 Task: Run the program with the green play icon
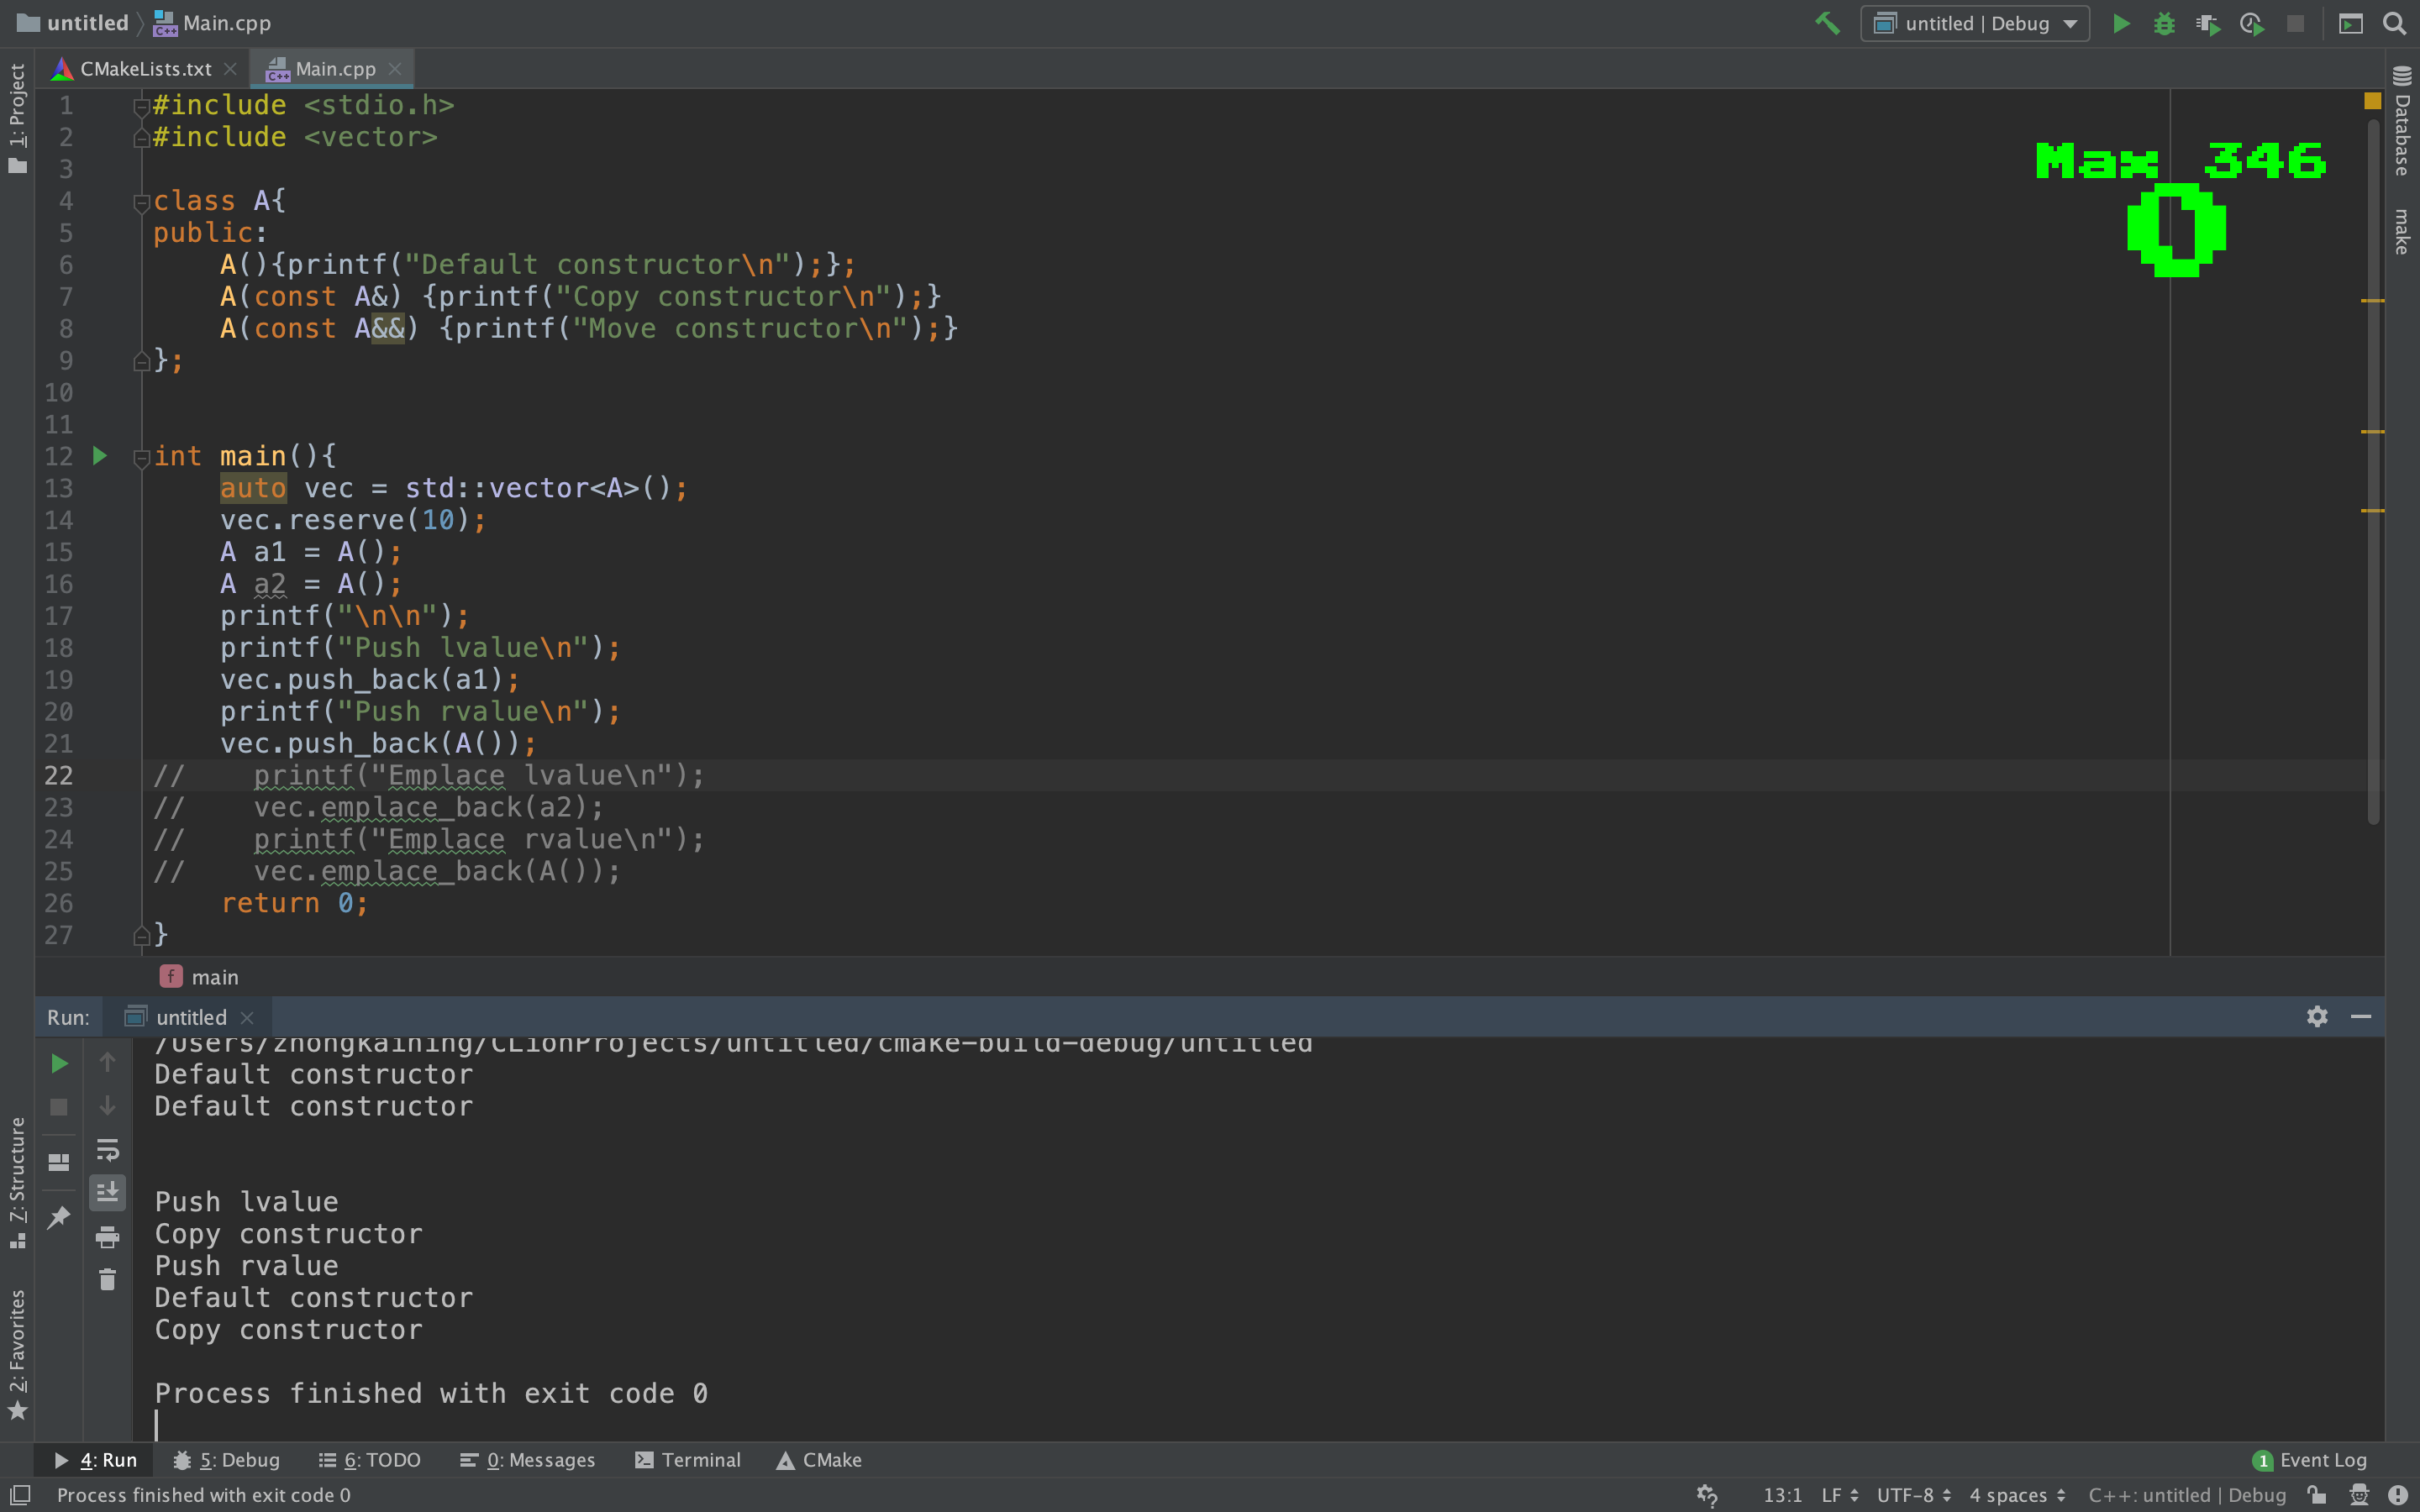(x=2121, y=23)
